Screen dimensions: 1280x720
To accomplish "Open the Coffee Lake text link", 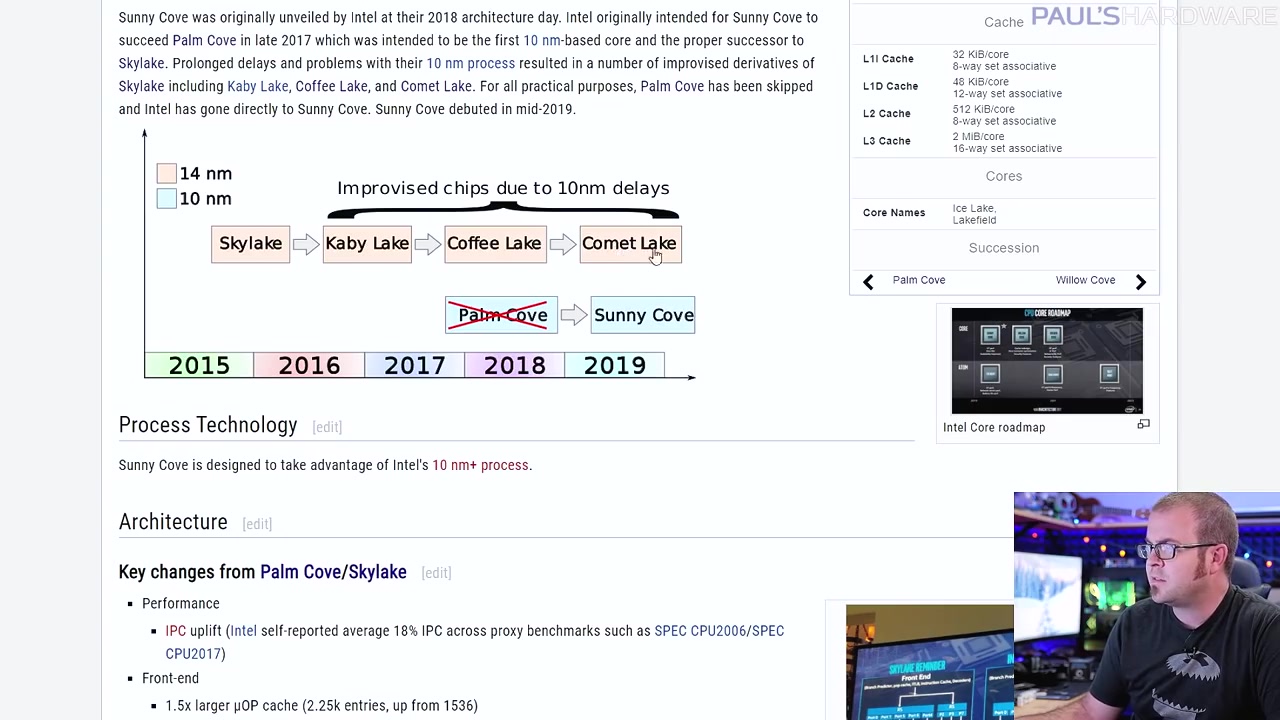I will click(x=331, y=86).
